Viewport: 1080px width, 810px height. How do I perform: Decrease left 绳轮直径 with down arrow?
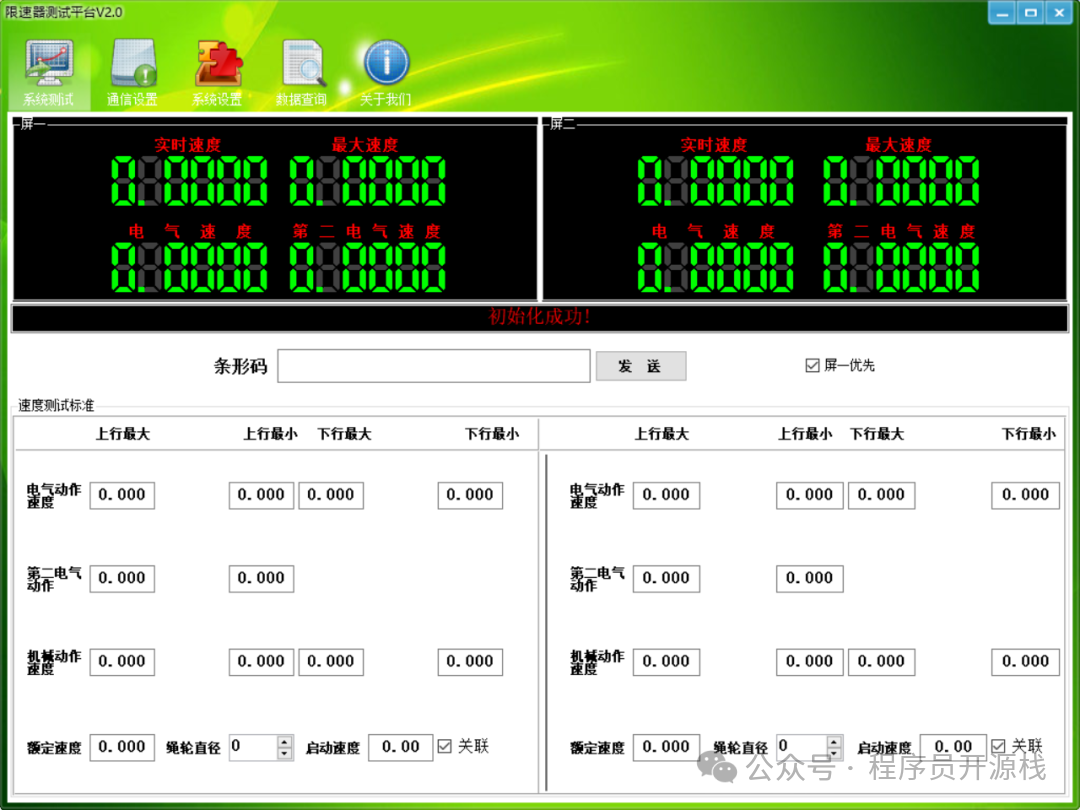coord(285,753)
